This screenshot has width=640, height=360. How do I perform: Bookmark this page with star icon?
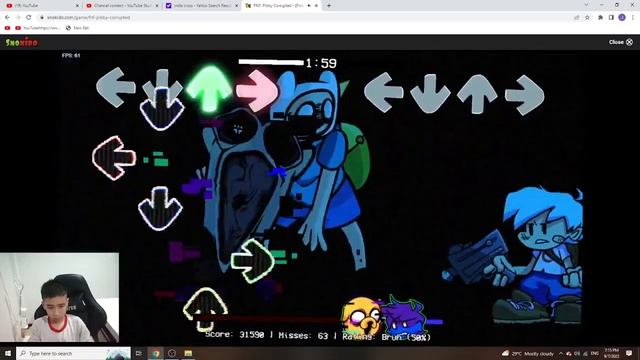click(587, 18)
